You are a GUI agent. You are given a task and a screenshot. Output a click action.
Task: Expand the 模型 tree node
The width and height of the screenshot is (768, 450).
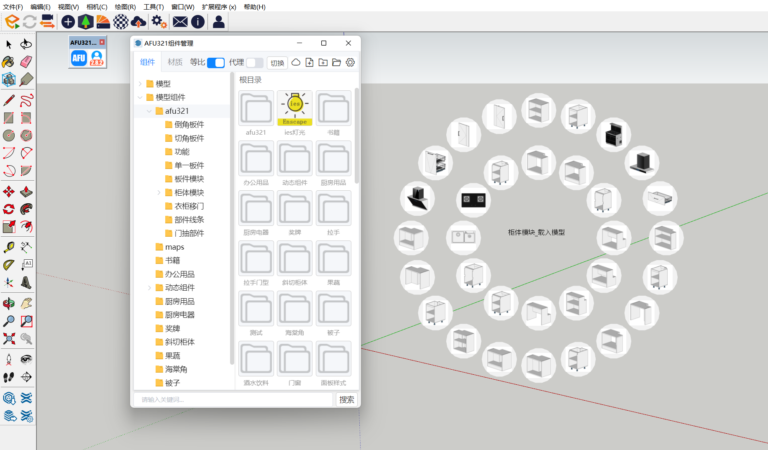tap(140, 84)
